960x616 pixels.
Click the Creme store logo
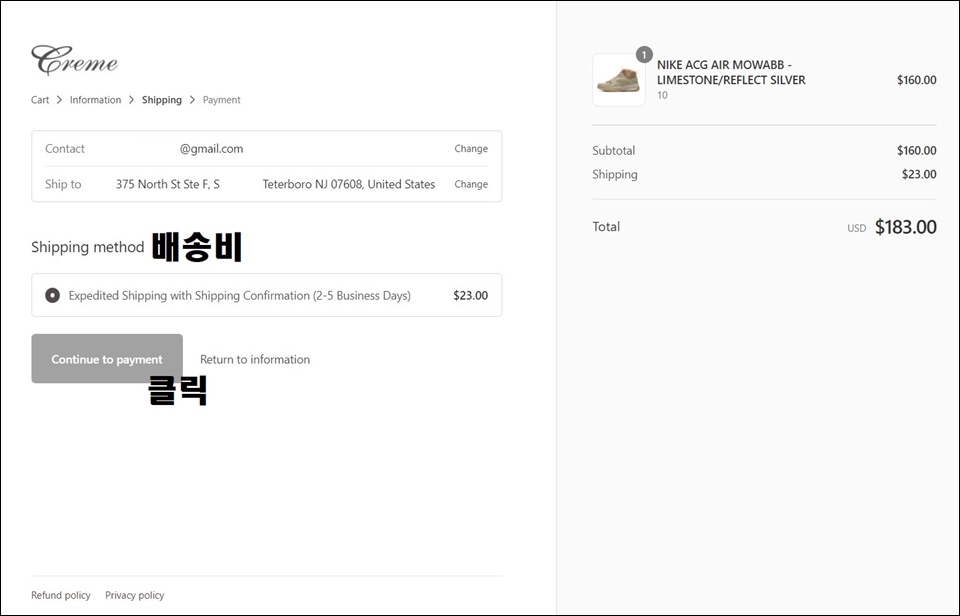tap(74, 60)
